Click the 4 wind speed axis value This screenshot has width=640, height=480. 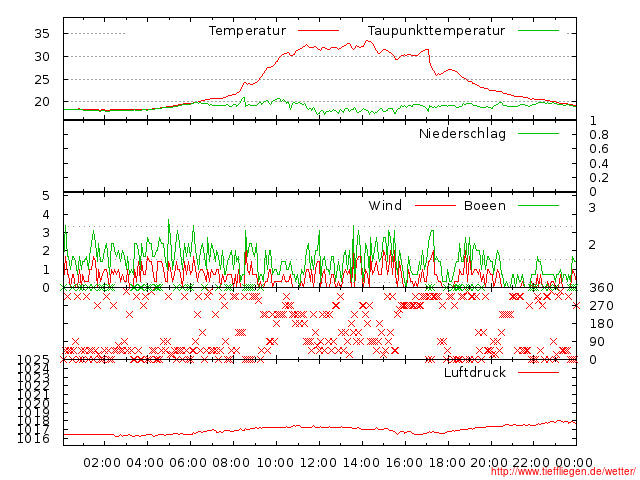point(46,214)
